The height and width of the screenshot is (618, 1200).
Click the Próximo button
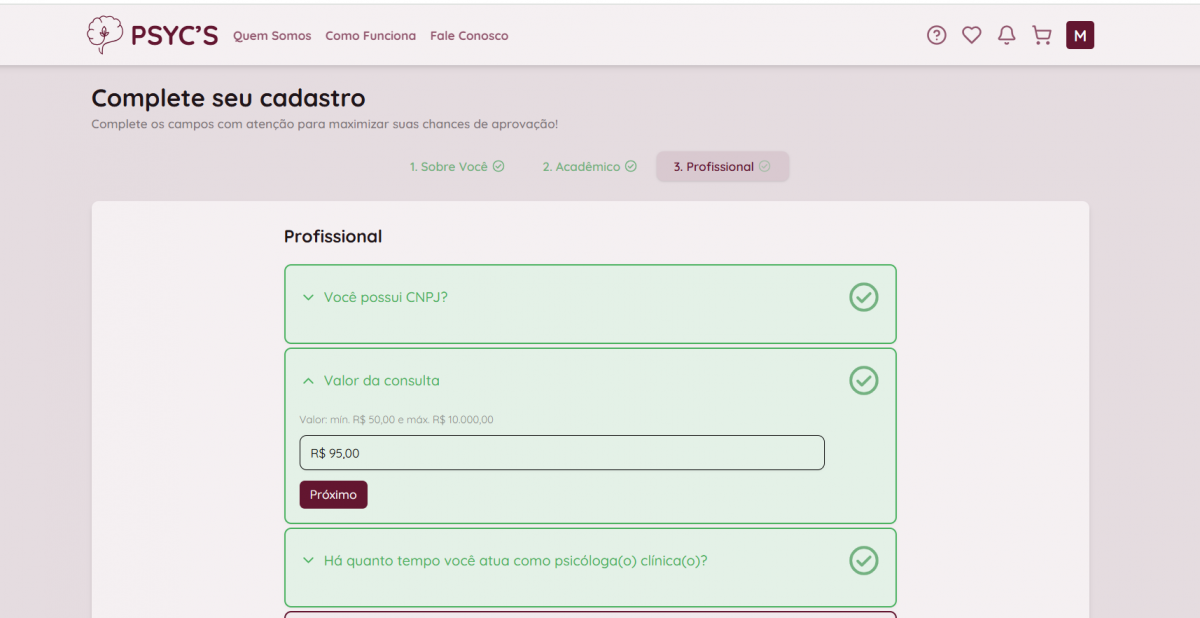click(x=333, y=495)
